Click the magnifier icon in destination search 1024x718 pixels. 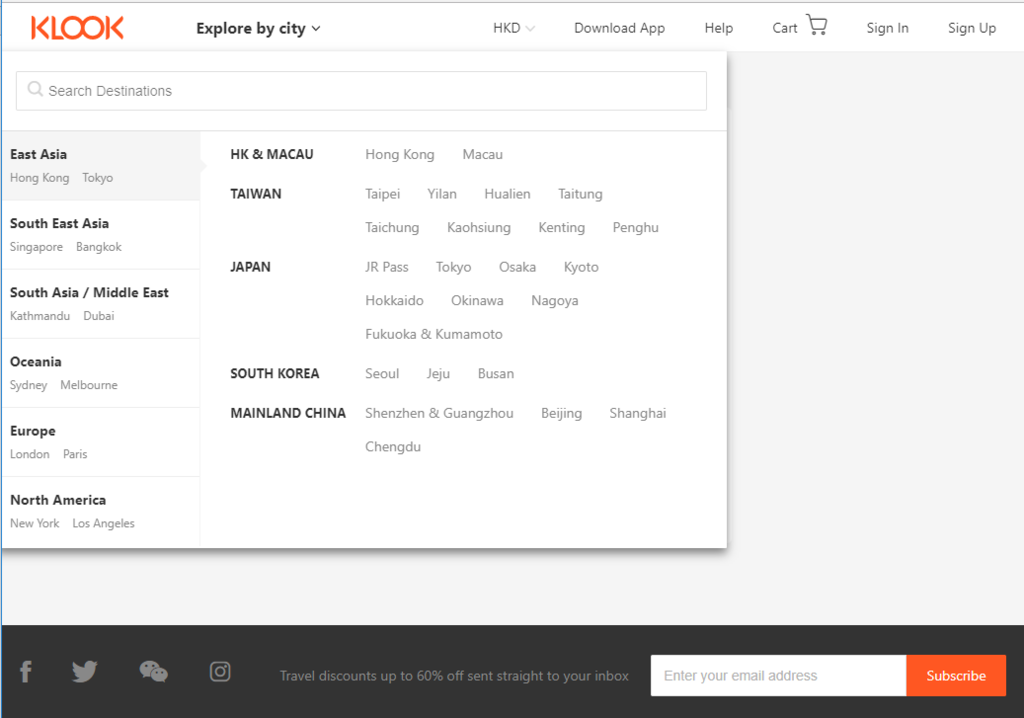pos(36,90)
